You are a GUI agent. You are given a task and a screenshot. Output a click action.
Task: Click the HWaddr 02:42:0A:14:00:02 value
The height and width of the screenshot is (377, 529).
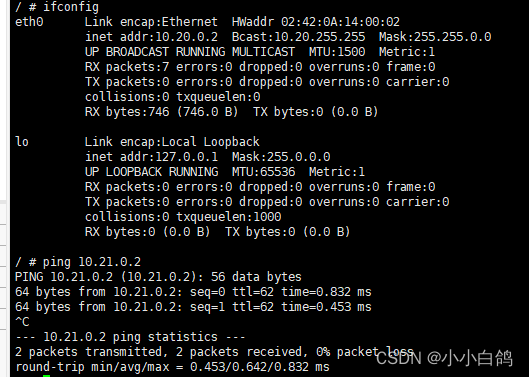pyautogui.click(x=316, y=22)
